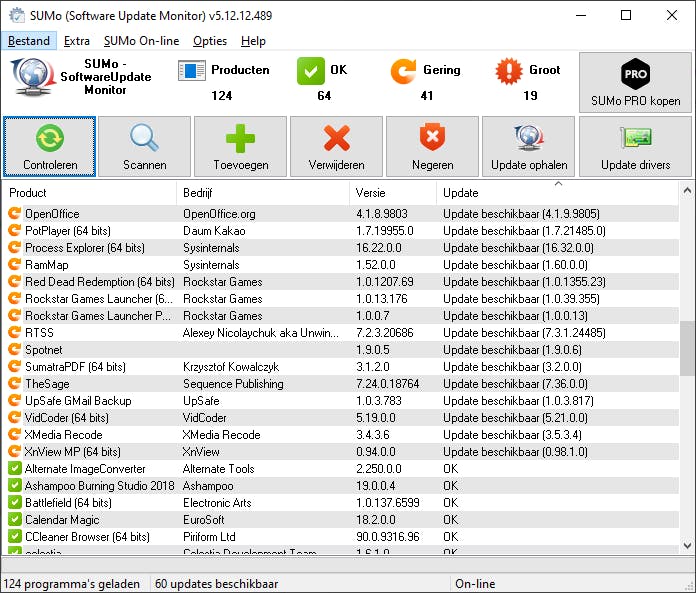Sort list by Update column header
The image size is (696, 593).
[558, 193]
